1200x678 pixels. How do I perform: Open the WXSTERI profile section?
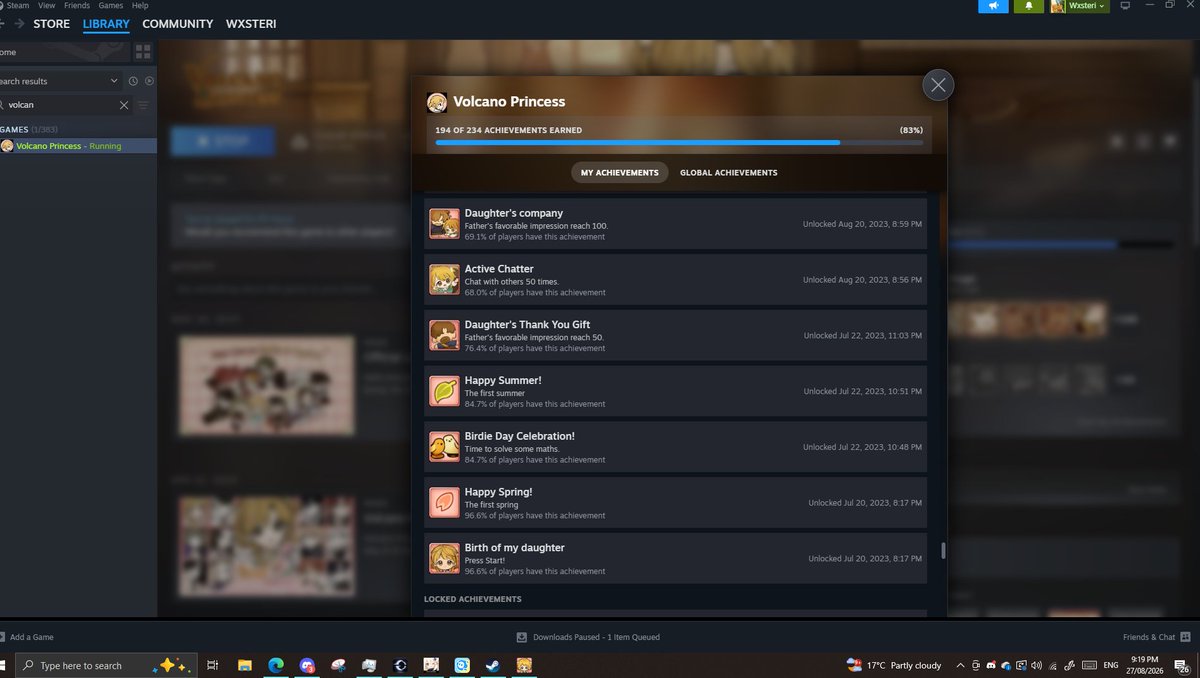click(251, 24)
